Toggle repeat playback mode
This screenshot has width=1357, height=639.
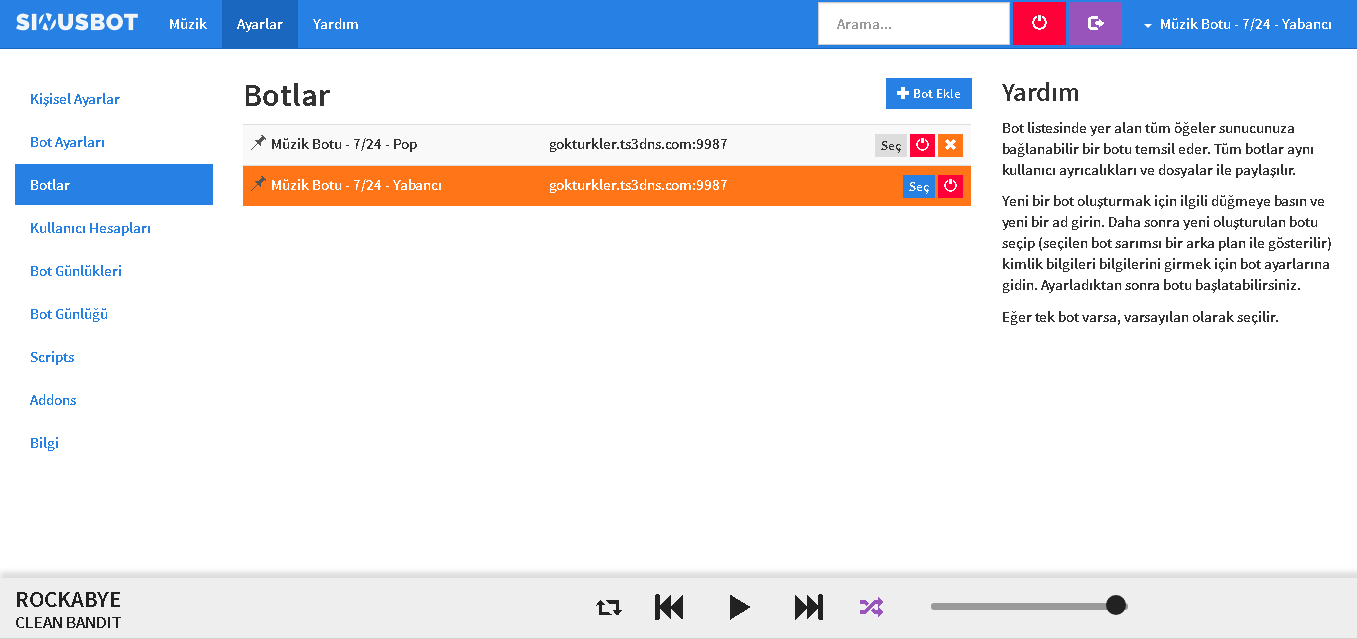click(x=609, y=607)
